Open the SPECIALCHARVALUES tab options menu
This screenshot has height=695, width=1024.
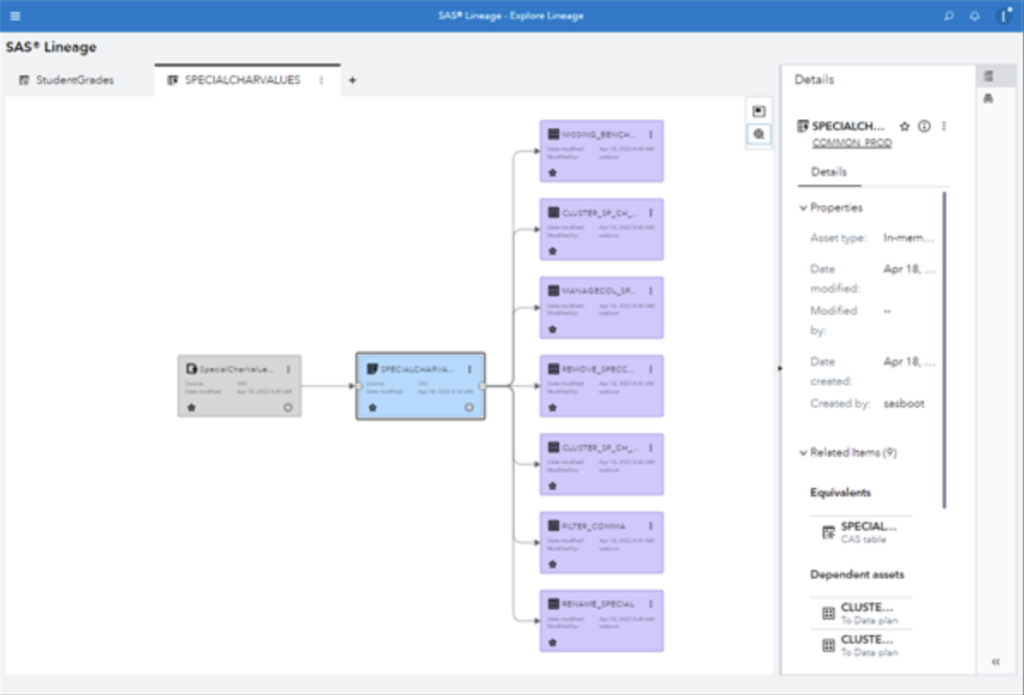click(x=321, y=80)
